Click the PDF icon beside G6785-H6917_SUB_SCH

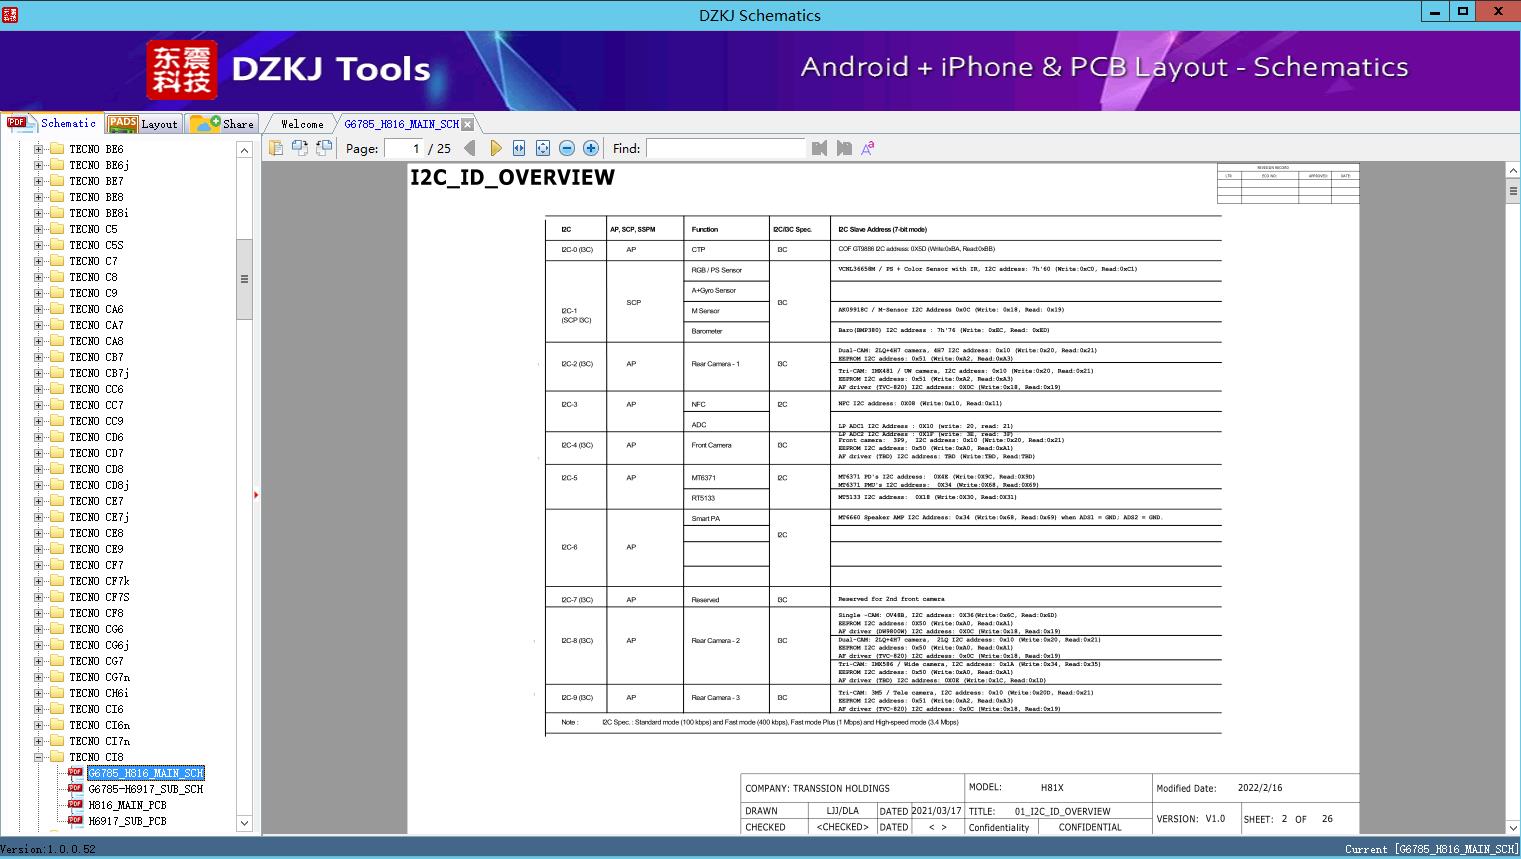75,788
